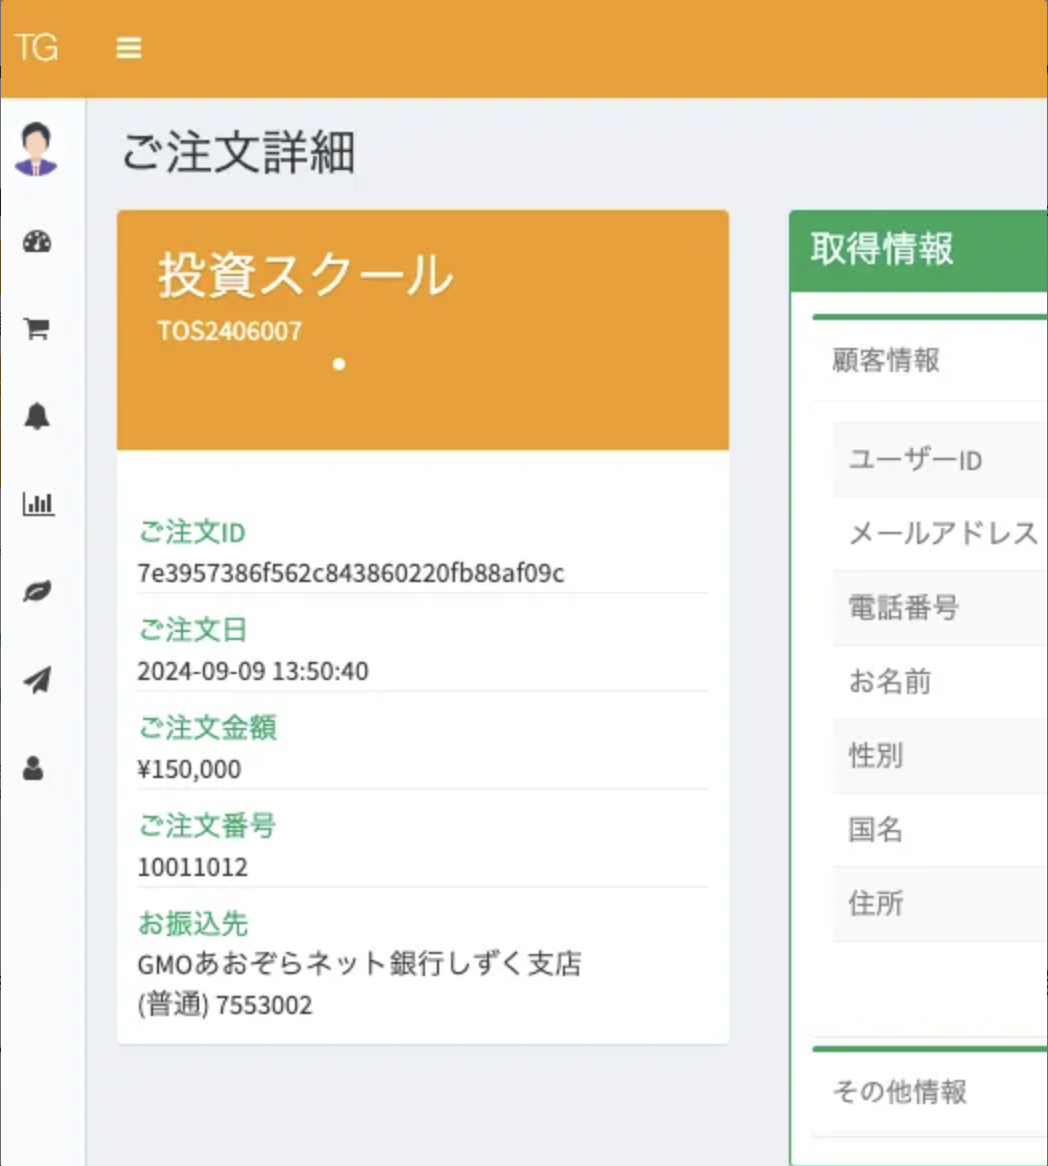Open notifications via the bell icon
The image size is (1048, 1166).
[38, 417]
